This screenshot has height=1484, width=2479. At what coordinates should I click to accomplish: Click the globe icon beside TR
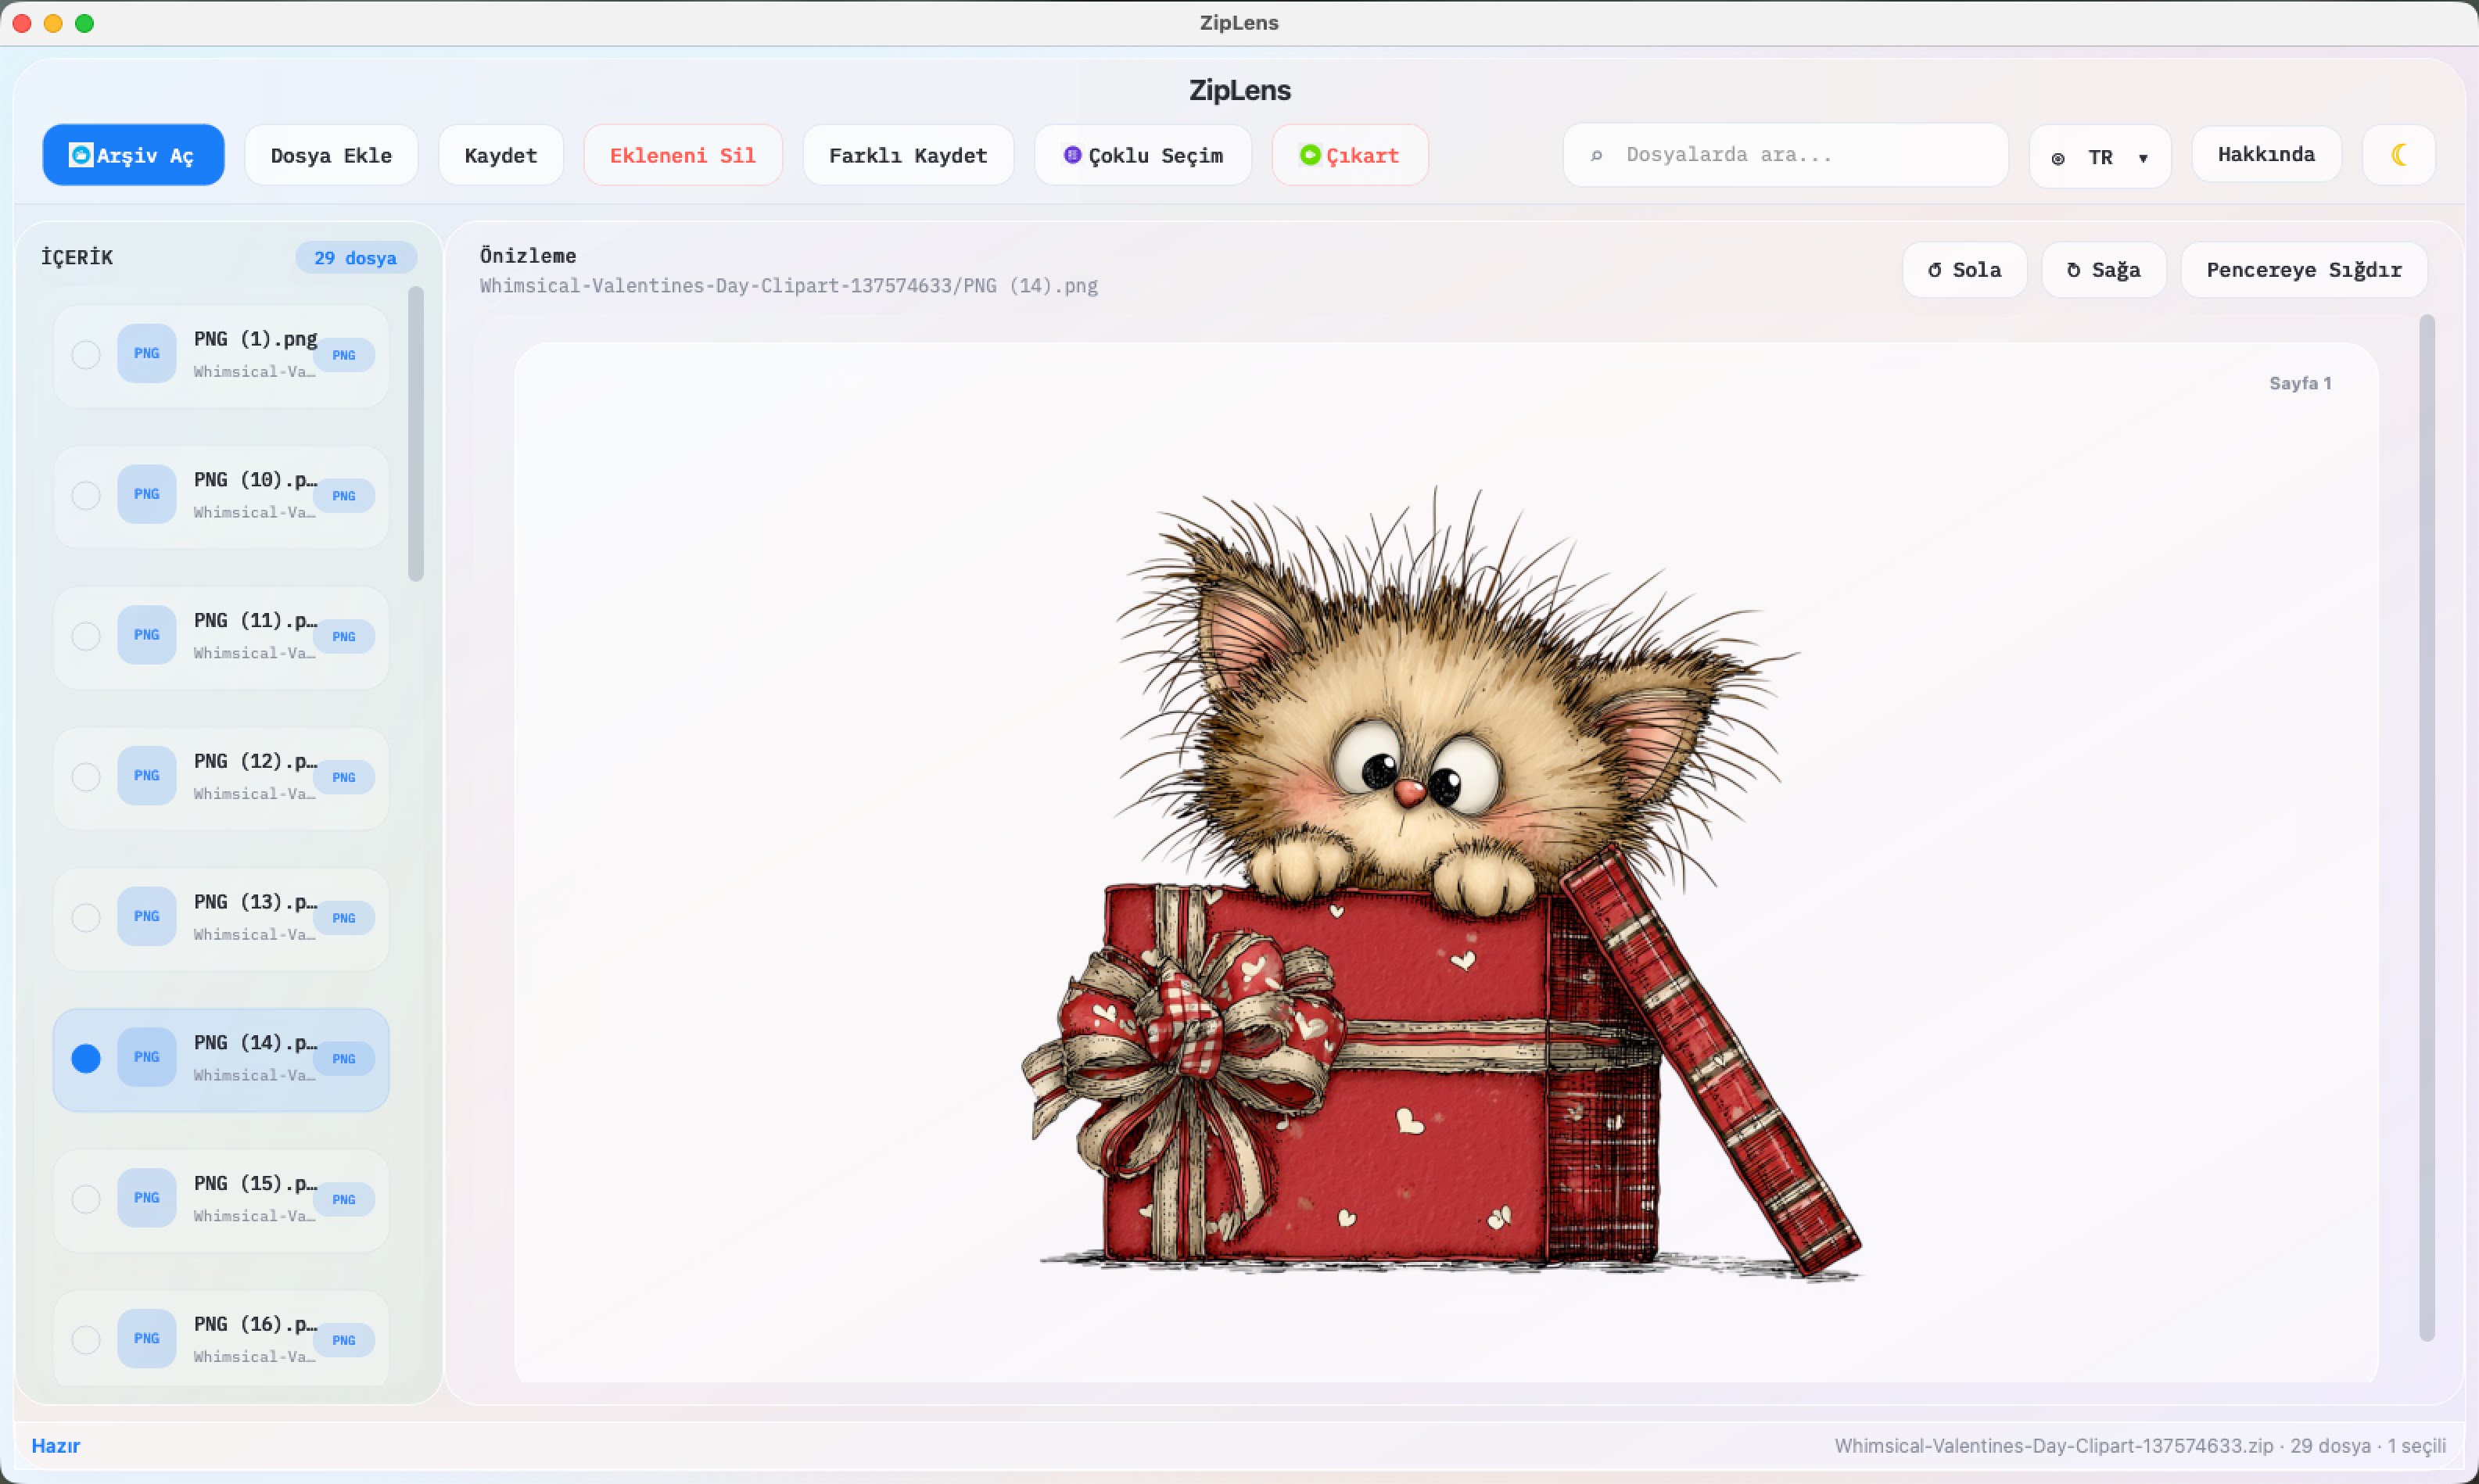[x=2058, y=158]
